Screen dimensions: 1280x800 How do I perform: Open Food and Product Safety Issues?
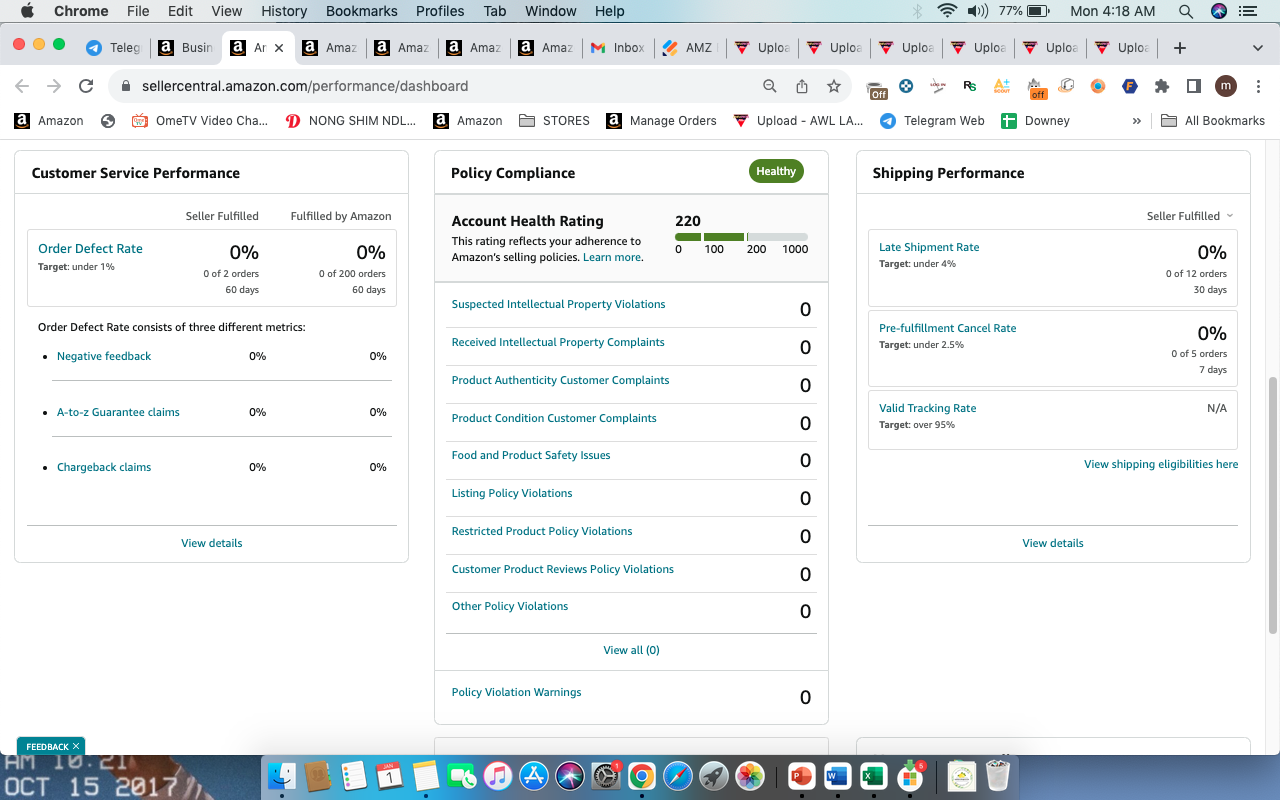click(x=531, y=455)
